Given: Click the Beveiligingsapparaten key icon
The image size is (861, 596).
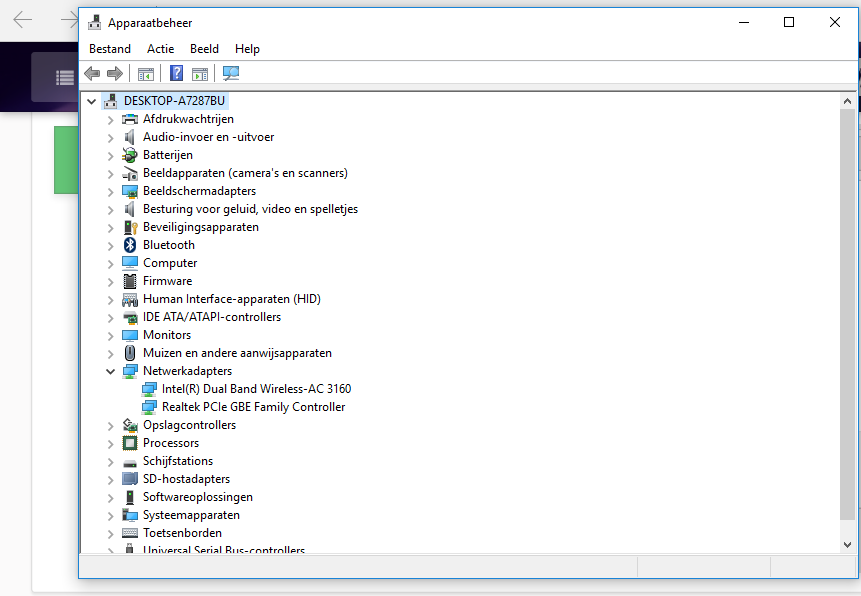Looking at the screenshot, I should 130,227.
